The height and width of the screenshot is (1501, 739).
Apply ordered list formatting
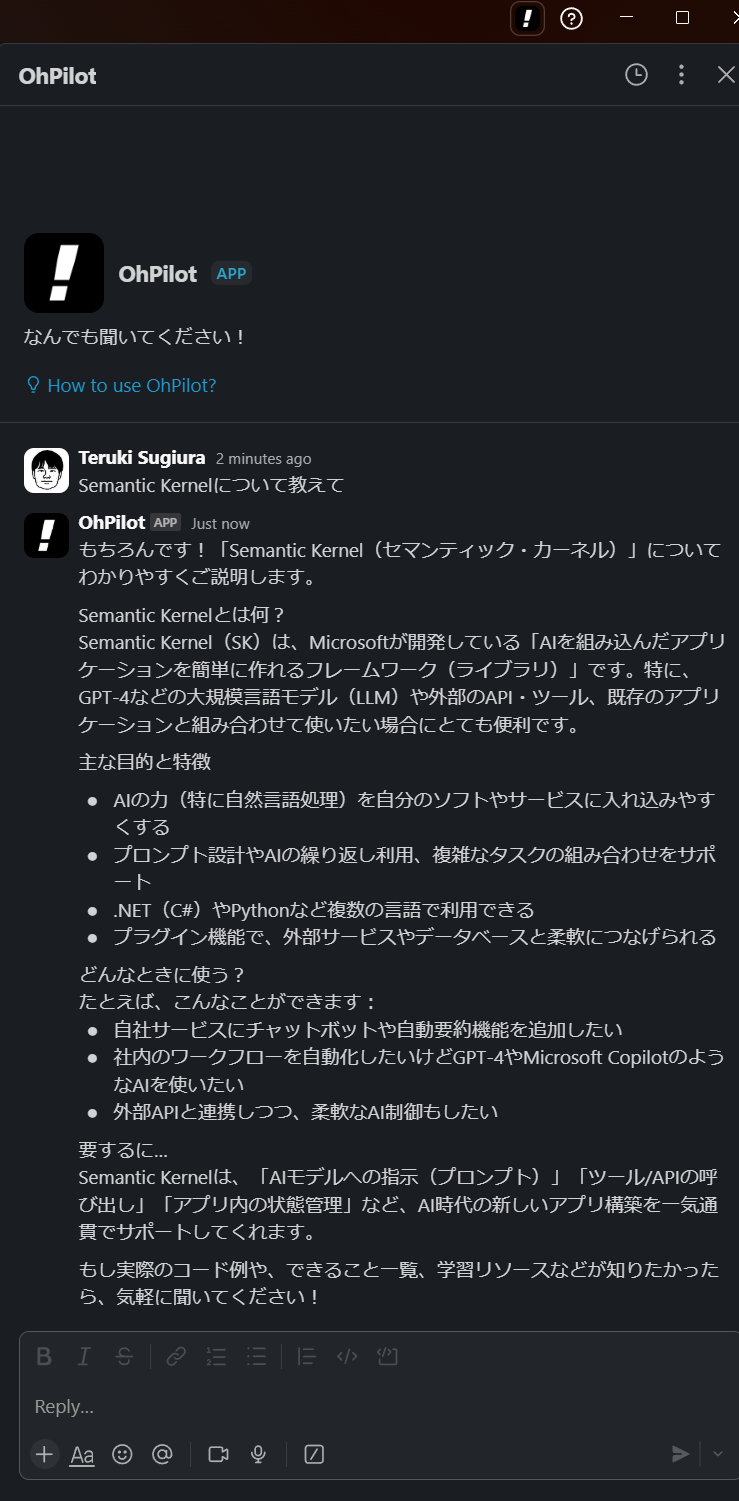click(x=216, y=1356)
